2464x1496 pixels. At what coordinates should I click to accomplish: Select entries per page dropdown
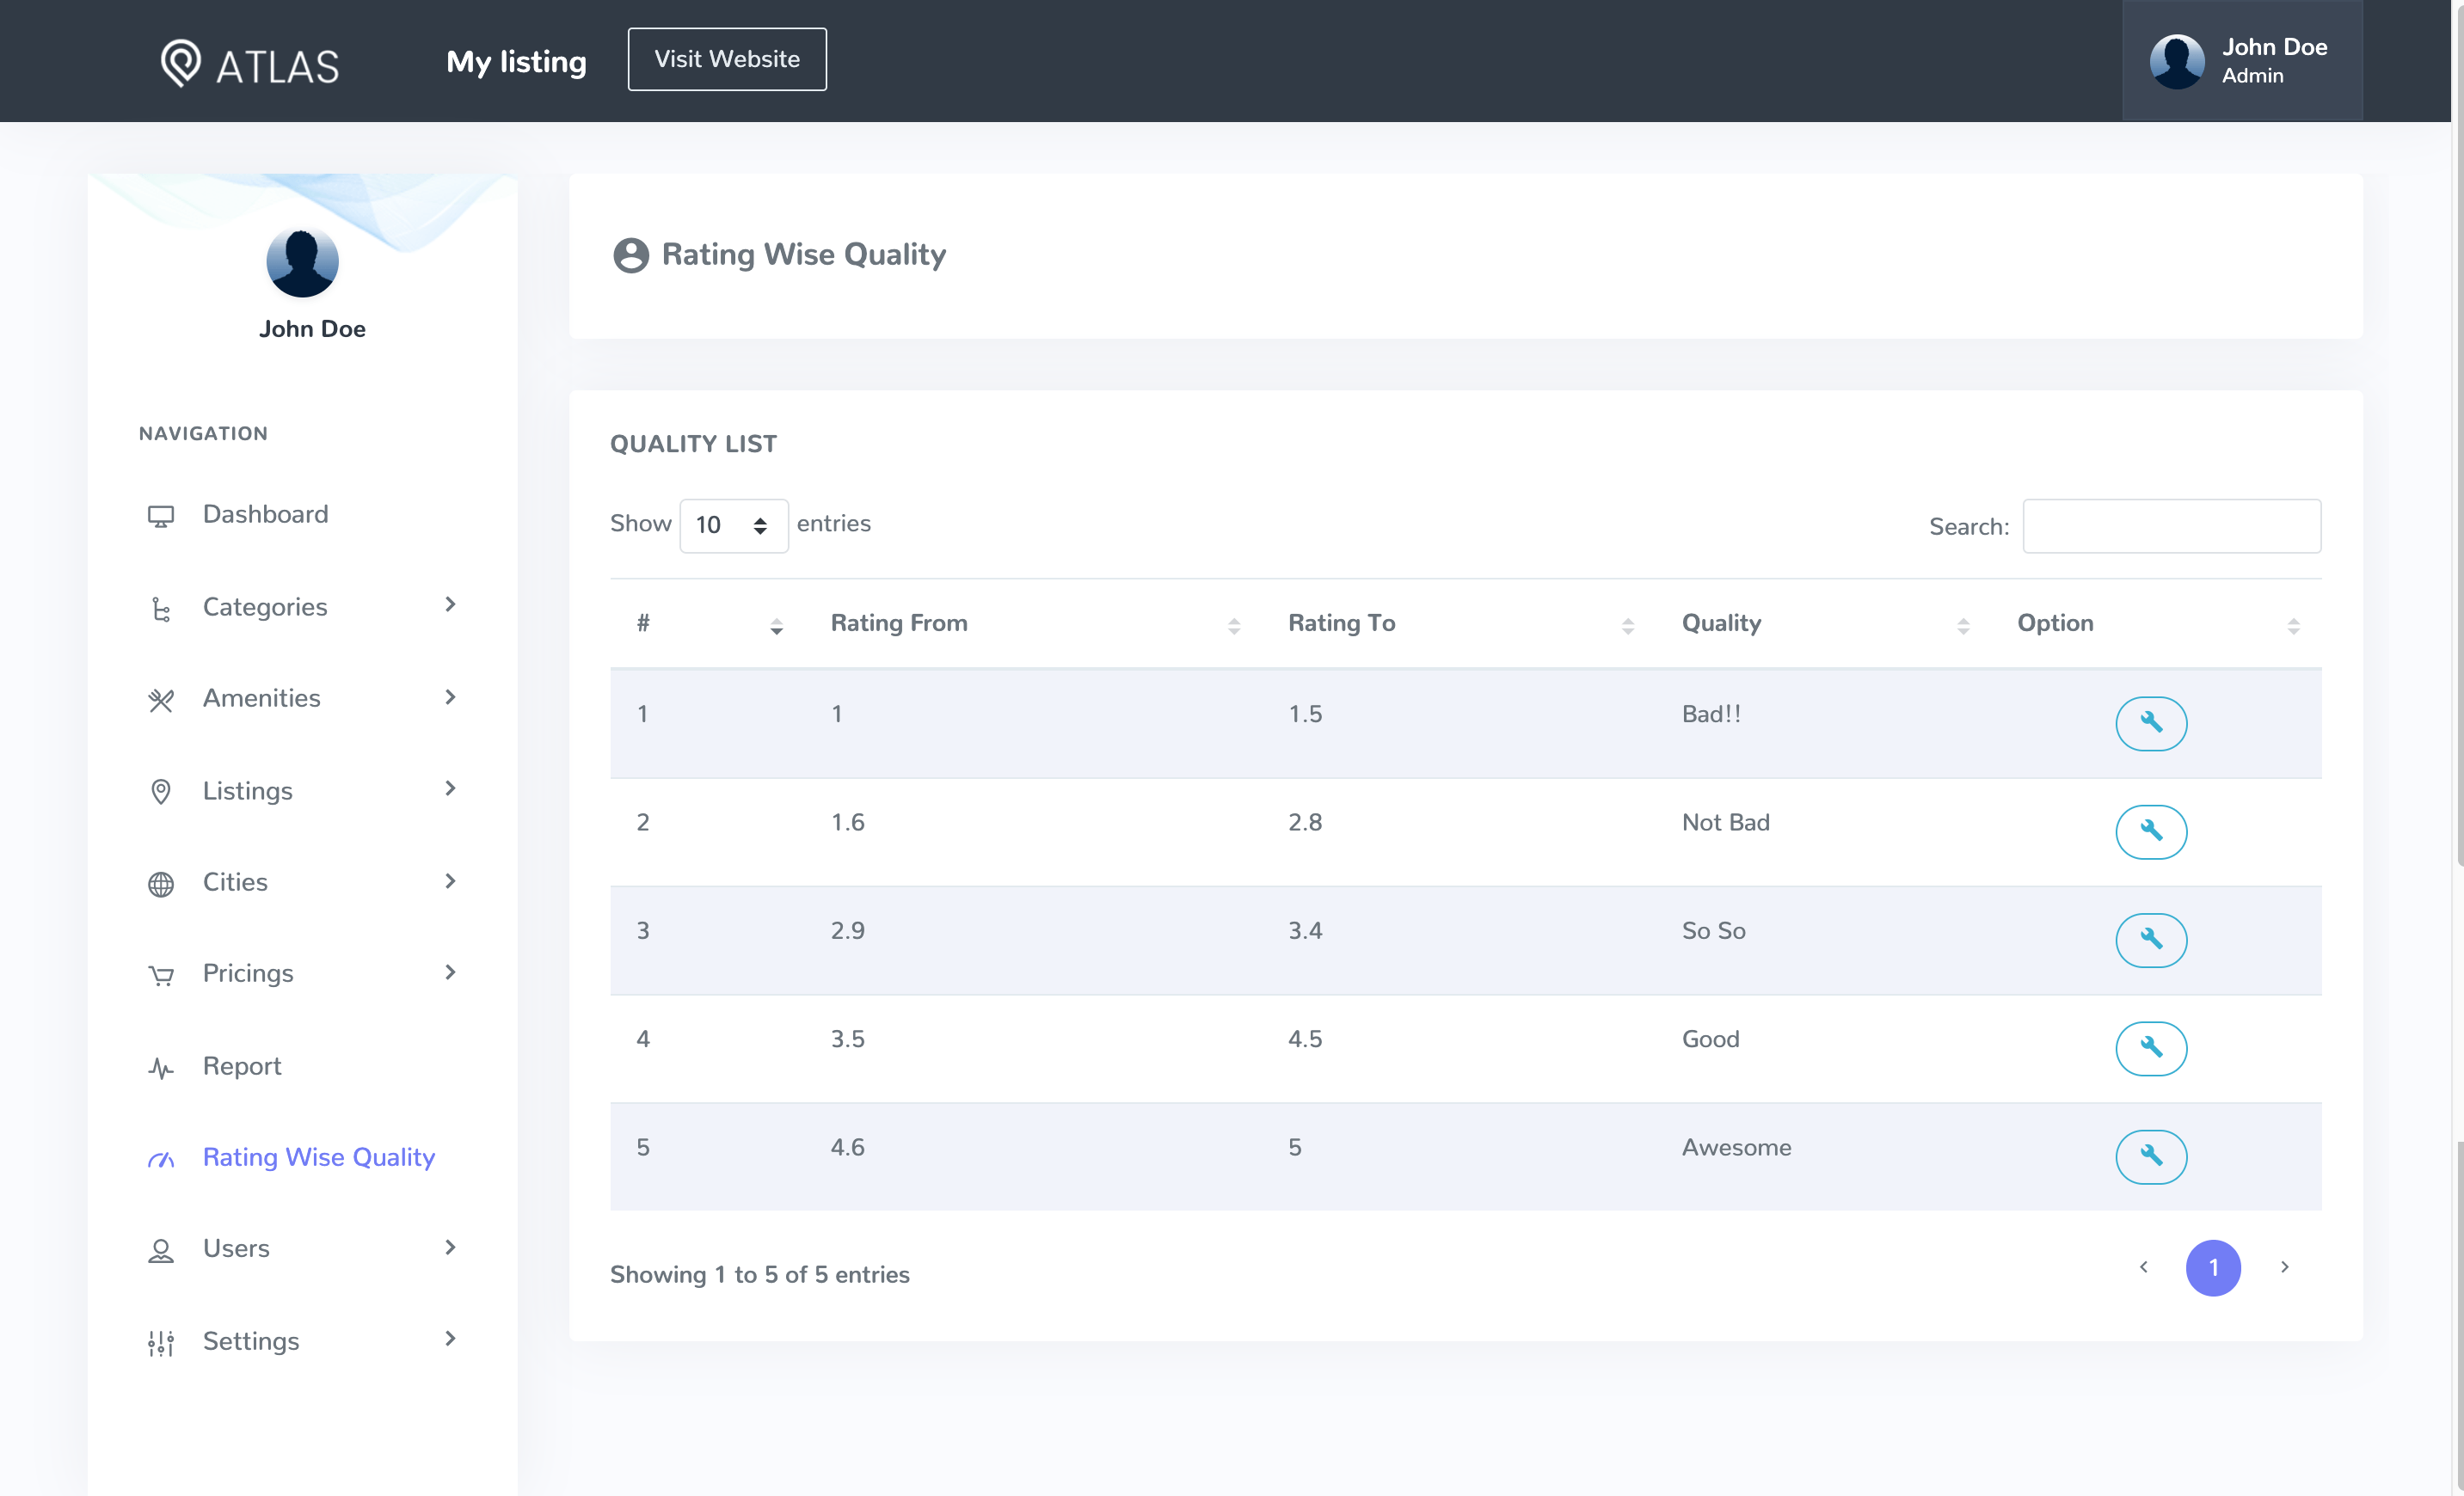click(x=732, y=524)
